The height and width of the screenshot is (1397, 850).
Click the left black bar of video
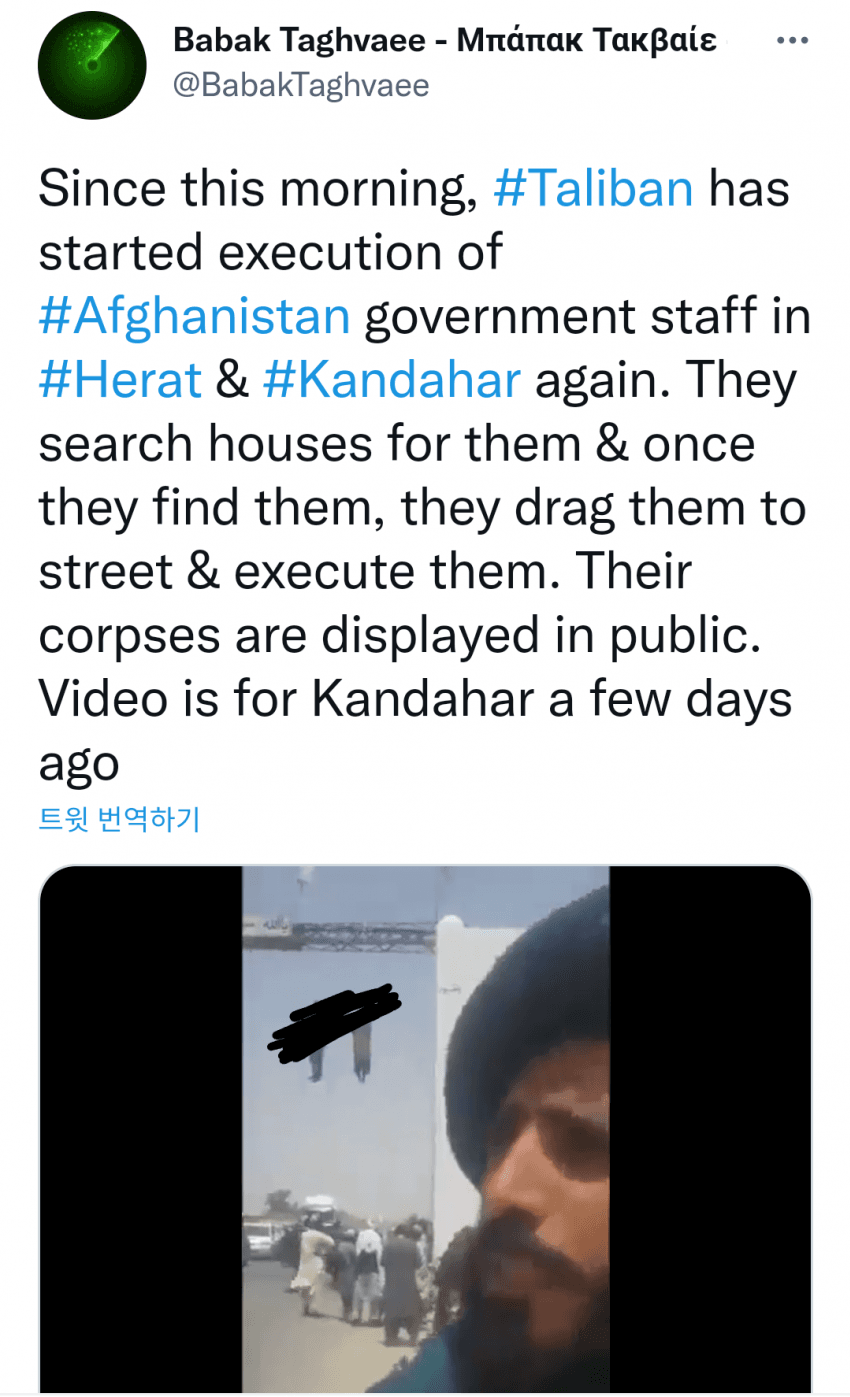point(141,1128)
